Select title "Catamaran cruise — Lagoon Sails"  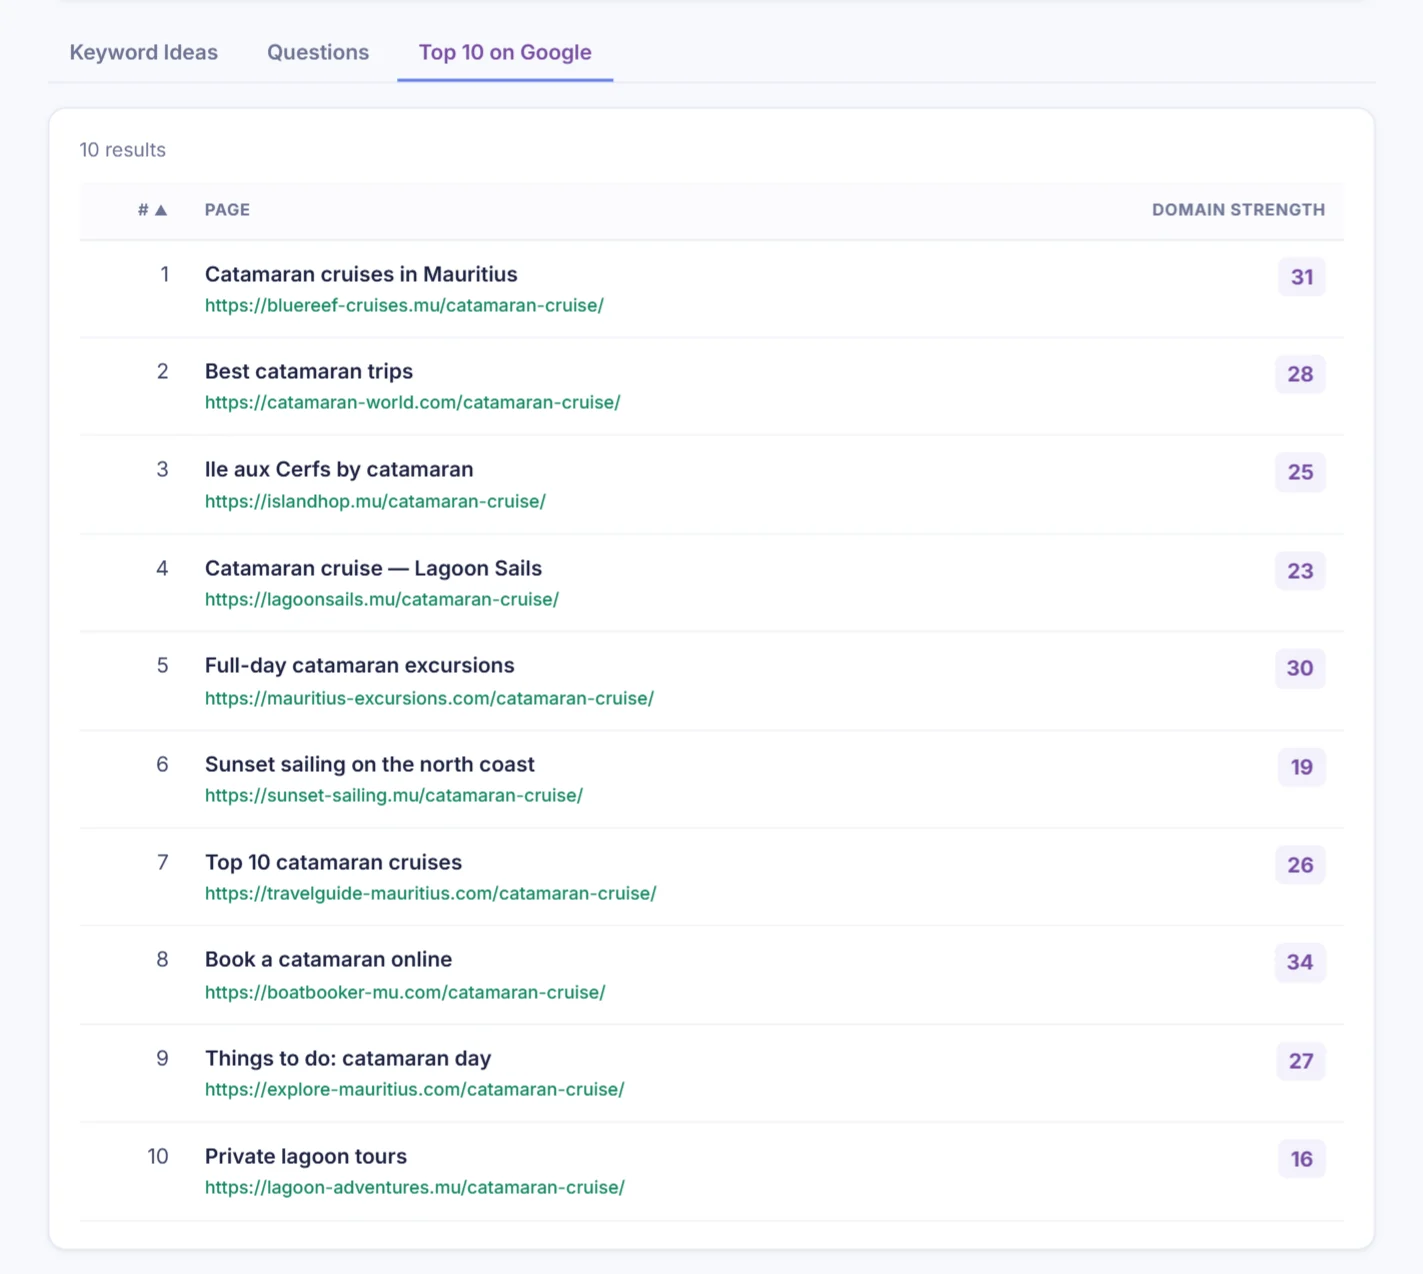tap(373, 568)
